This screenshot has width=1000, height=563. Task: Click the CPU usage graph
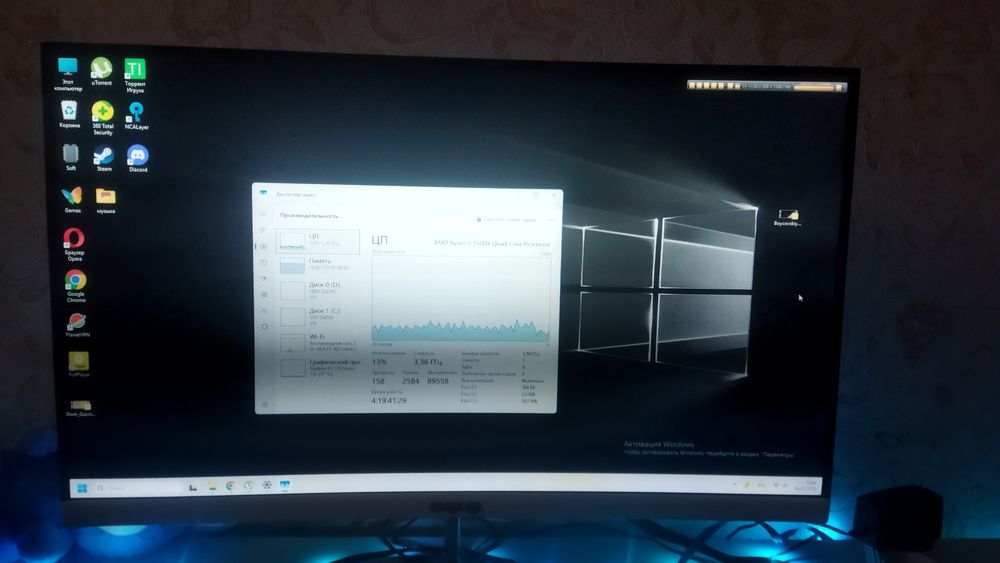tap(460, 298)
